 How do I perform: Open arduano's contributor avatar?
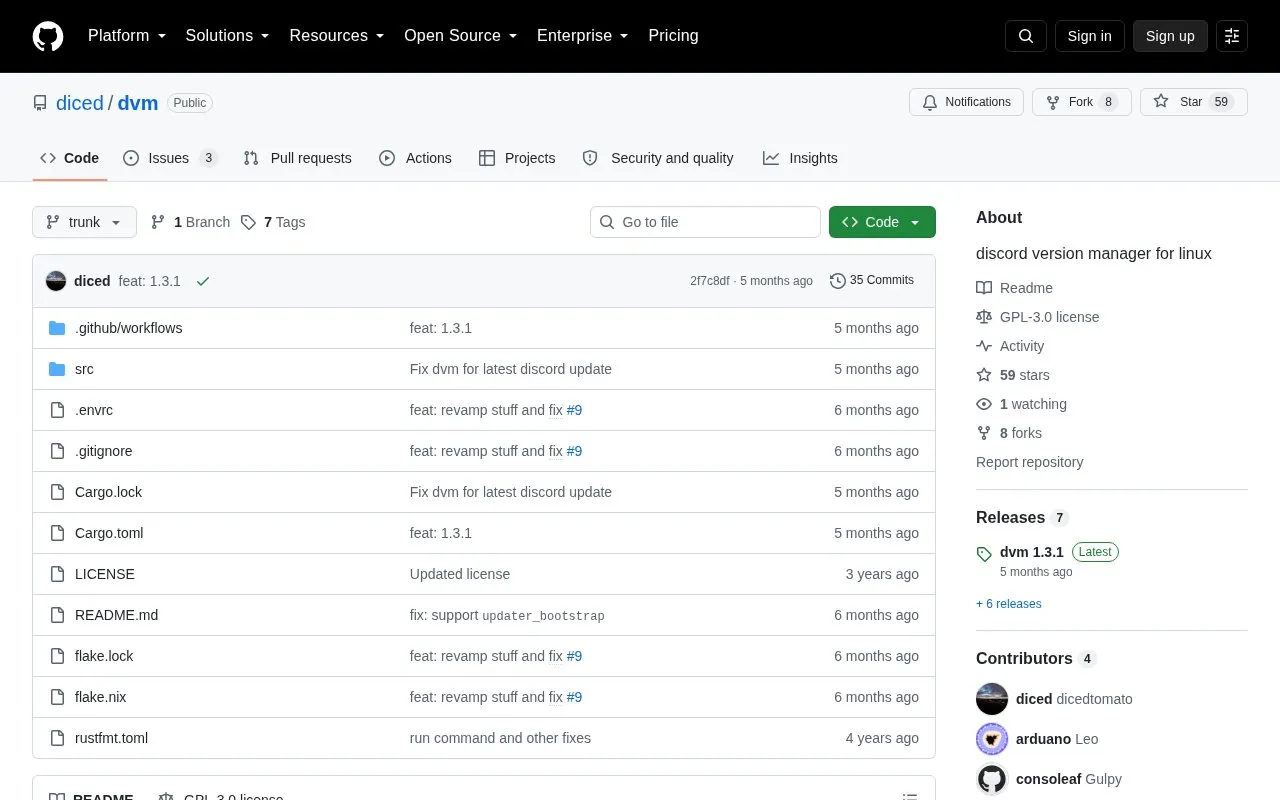pos(992,739)
